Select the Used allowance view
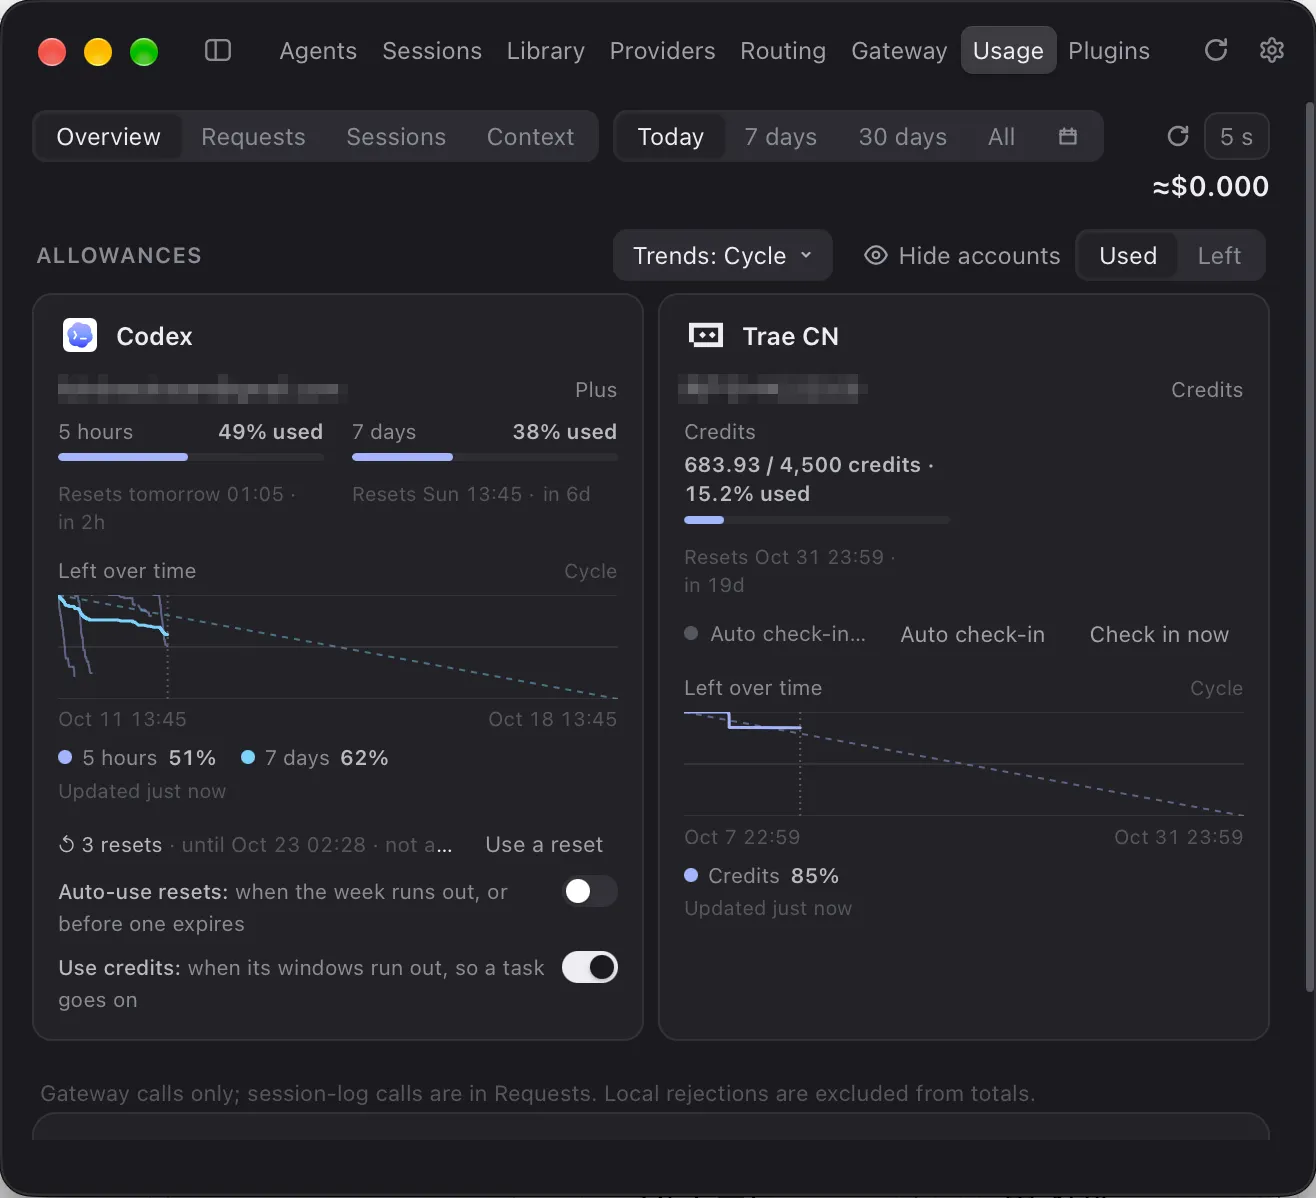The height and width of the screenshot is (1198, 1316). coord(1128,256)
